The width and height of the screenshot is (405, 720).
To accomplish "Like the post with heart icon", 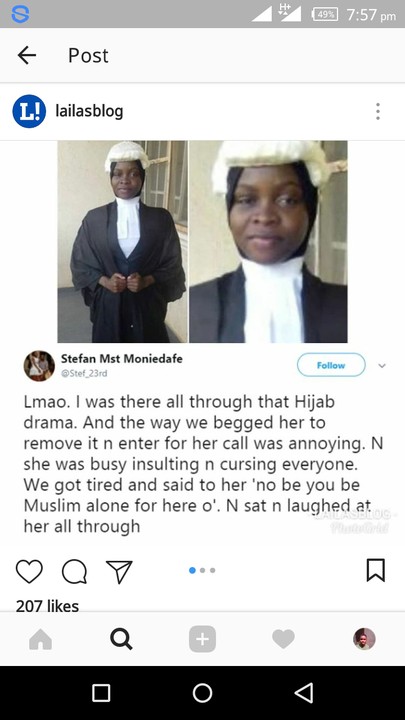I will pos(29,572).
